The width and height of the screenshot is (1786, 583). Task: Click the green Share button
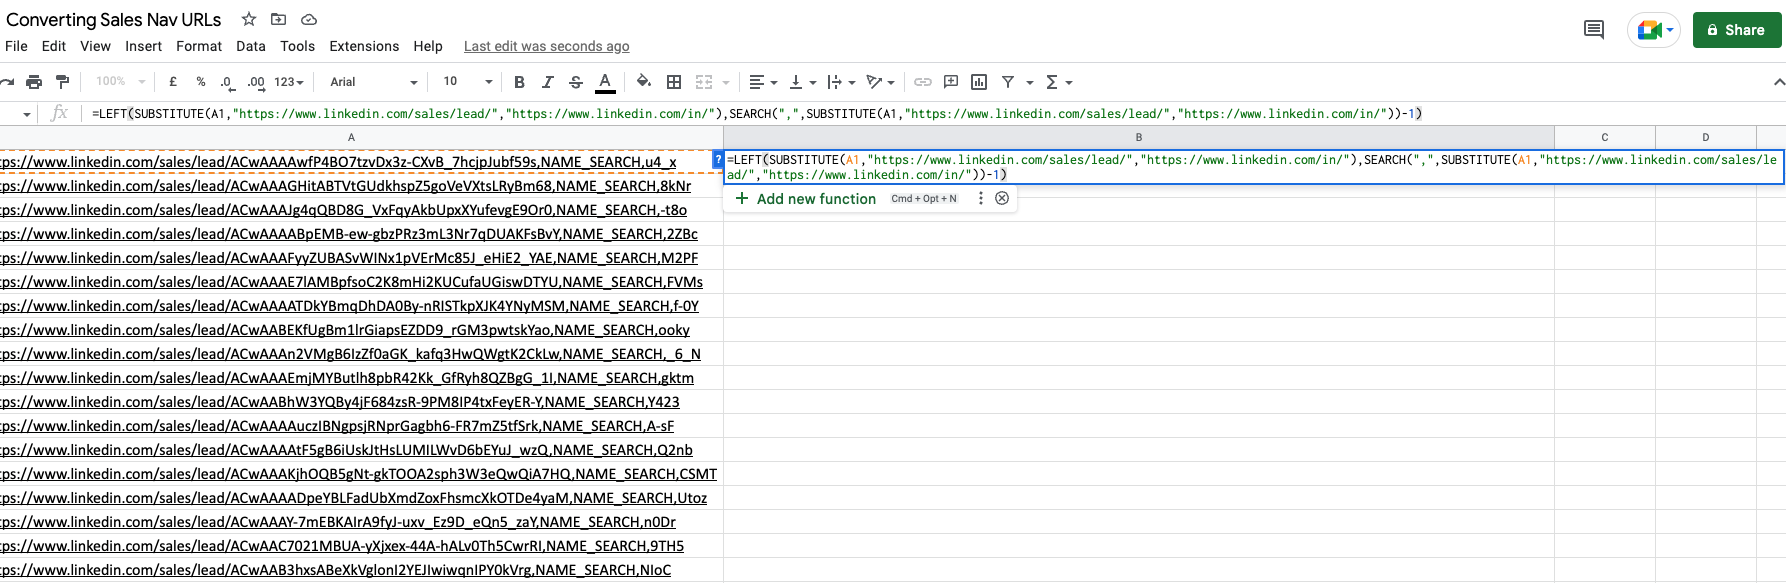click(1736, 30)
